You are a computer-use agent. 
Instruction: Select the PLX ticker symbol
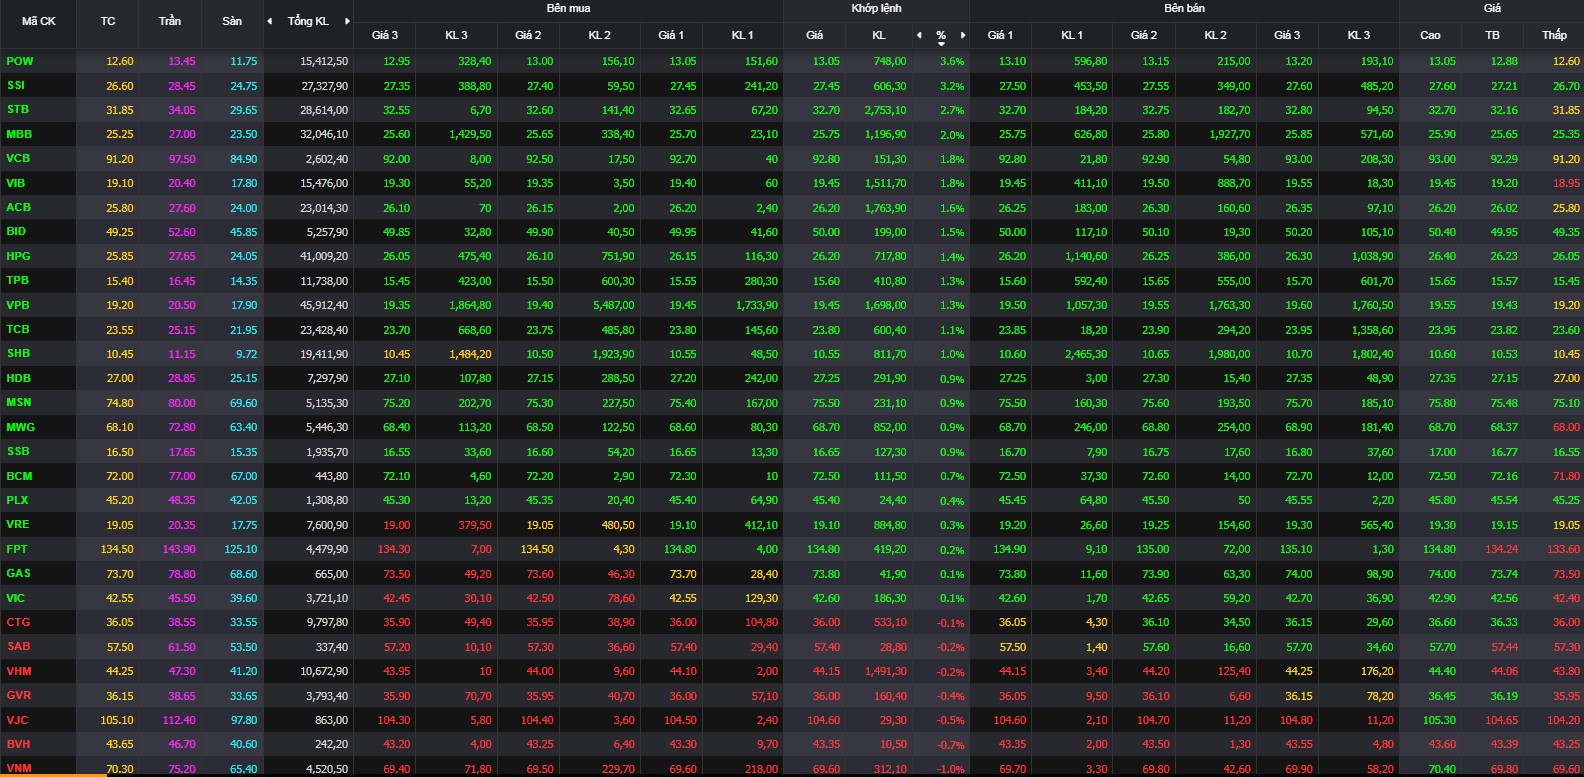17,500
